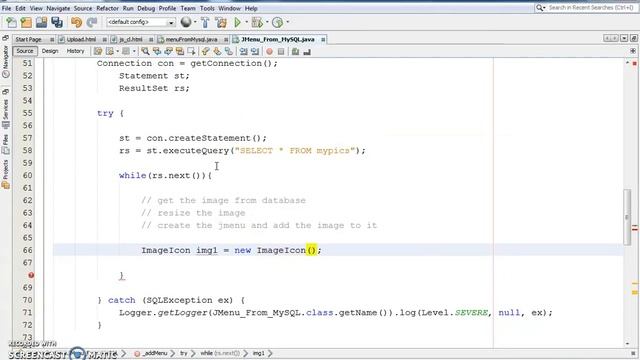The image size is (640, 360).
Task: Click the Comment lines icon
Action: pos(295,51)
